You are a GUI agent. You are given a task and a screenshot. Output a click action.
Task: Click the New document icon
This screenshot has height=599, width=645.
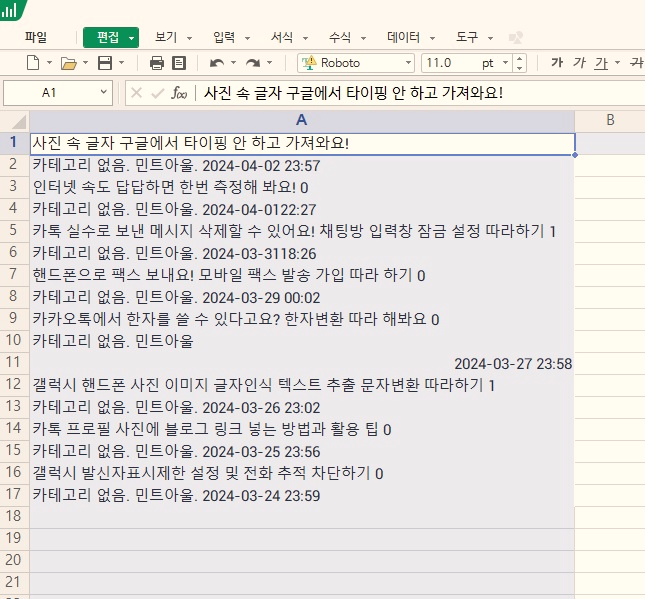tap(33, 63)
